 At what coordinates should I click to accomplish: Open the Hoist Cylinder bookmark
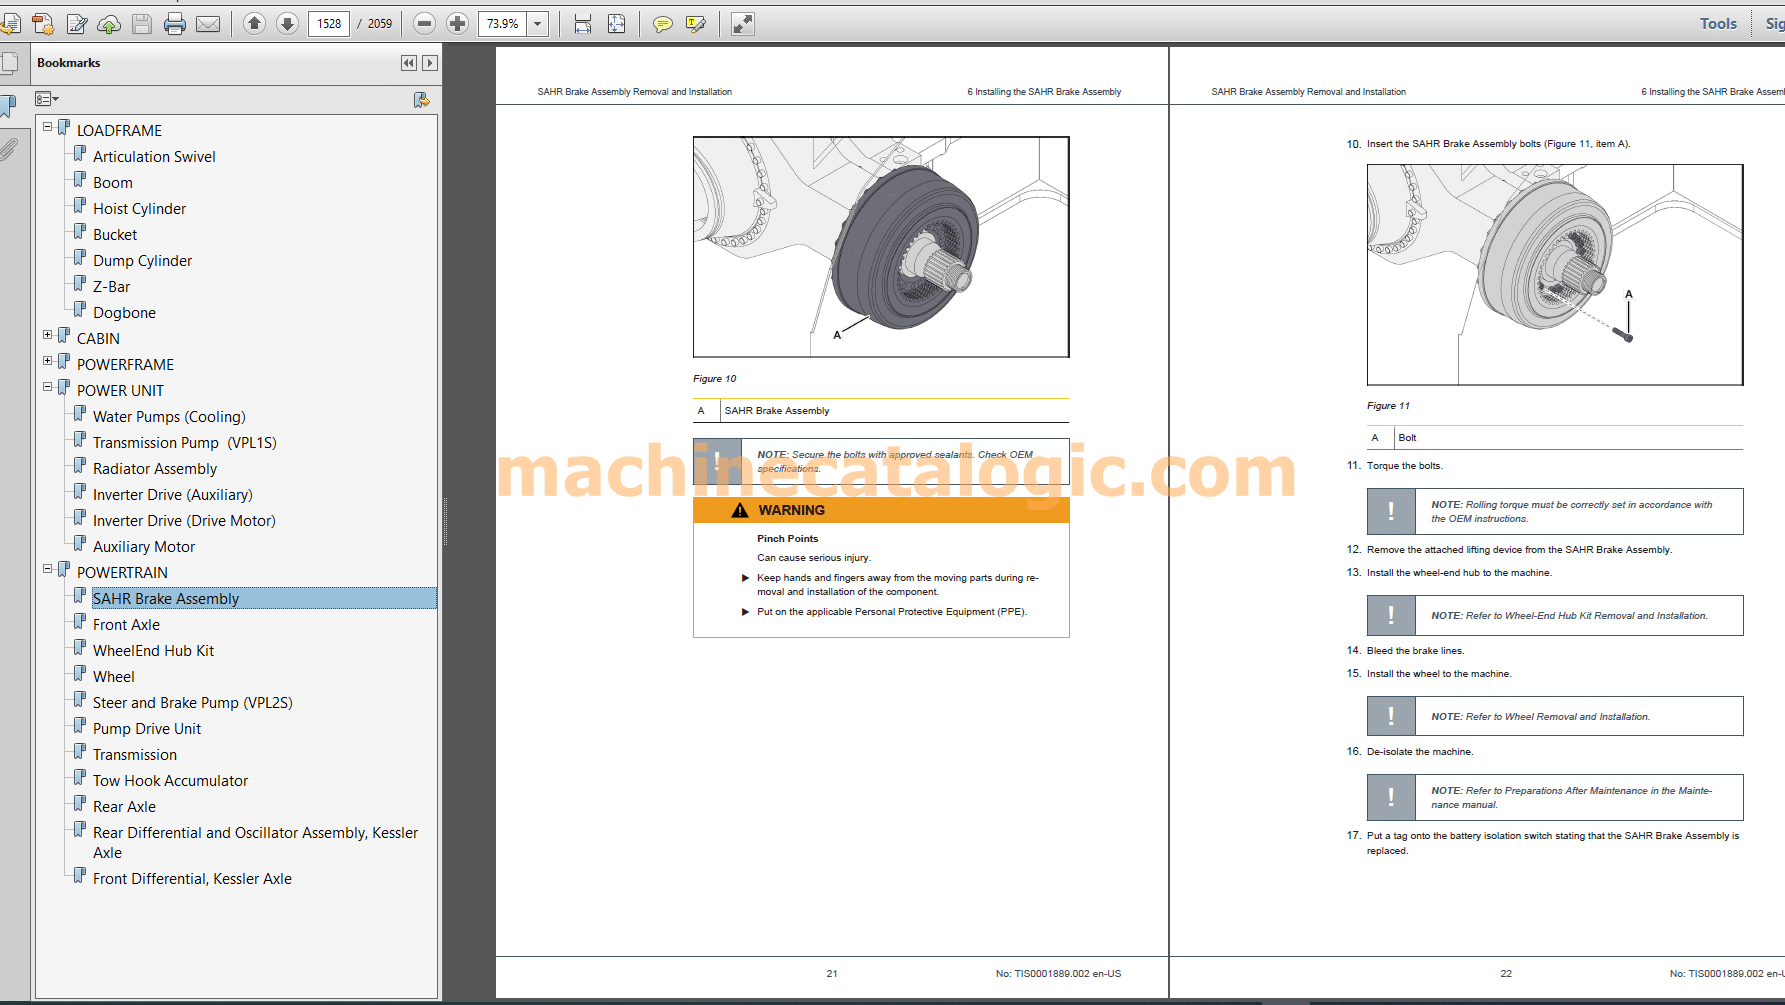(x=139, y=209)
